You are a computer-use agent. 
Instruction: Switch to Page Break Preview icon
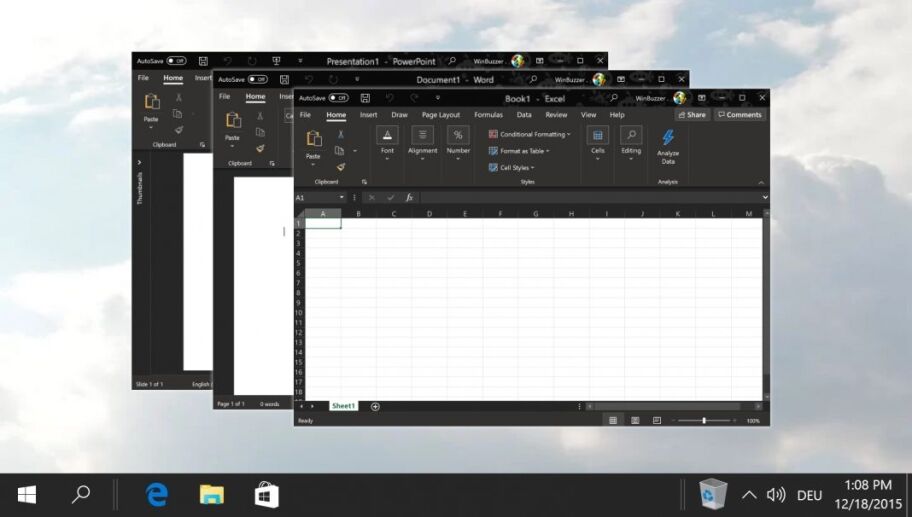pos(657,420)
